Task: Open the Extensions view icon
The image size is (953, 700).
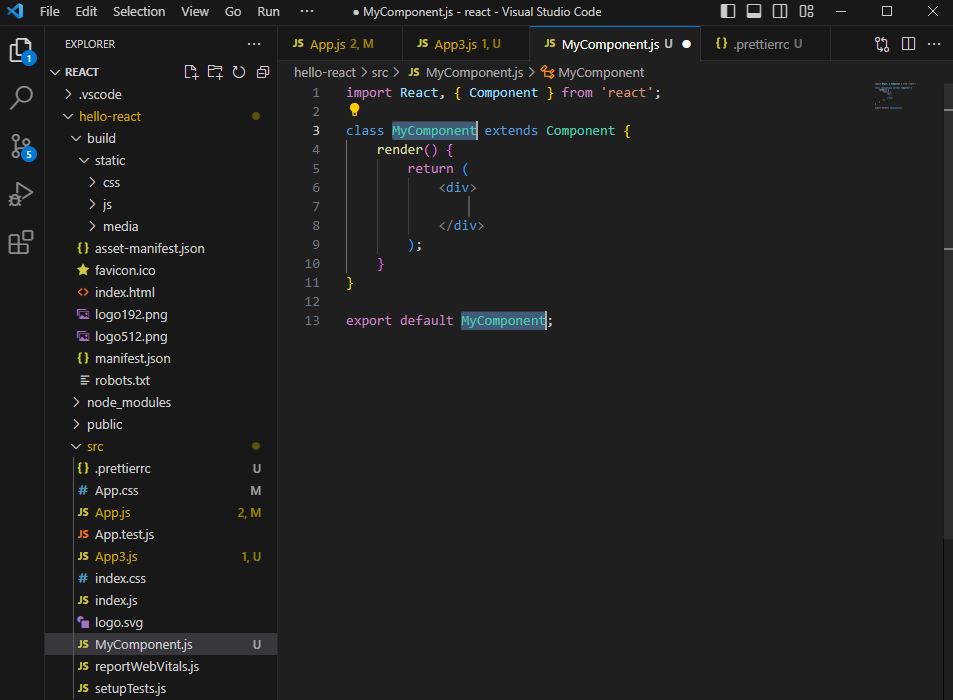Action: click(21, 242)
